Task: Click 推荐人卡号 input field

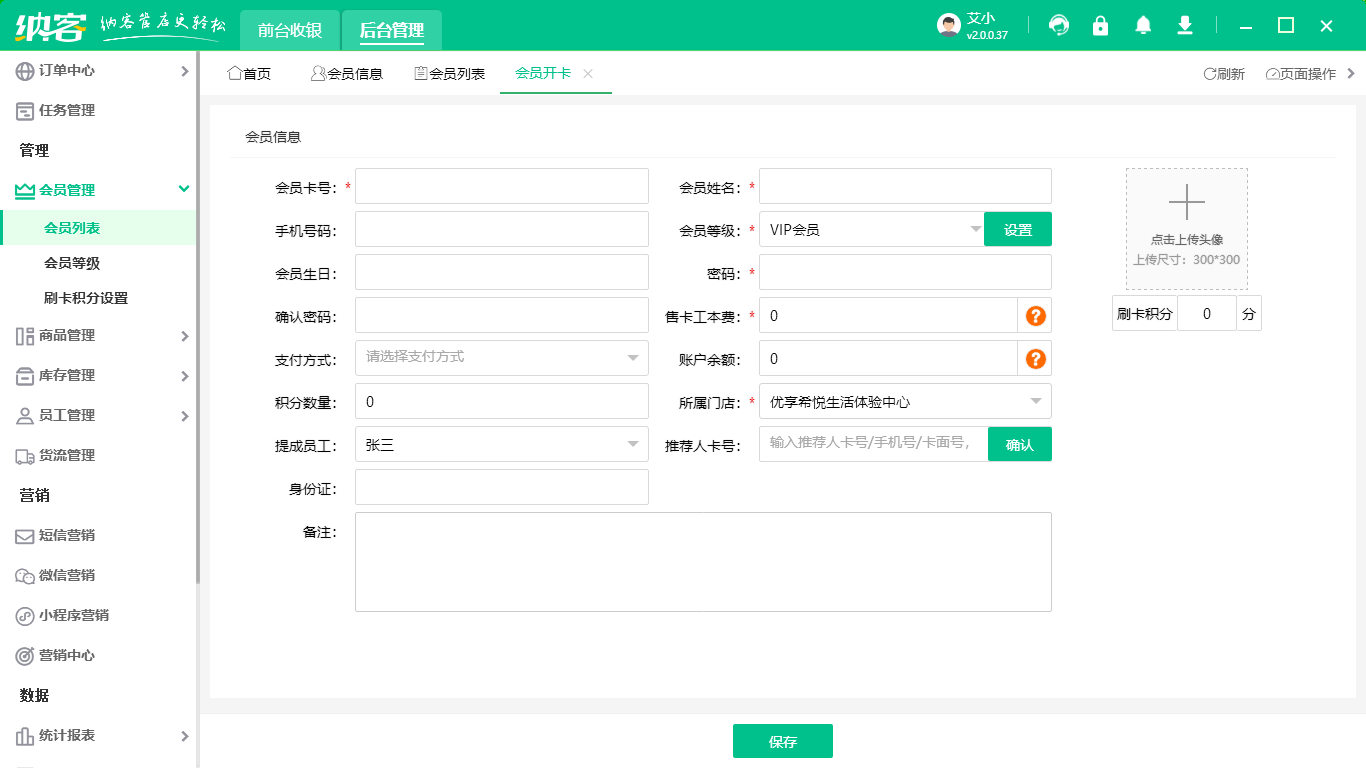Action: (x=873, y=444)
